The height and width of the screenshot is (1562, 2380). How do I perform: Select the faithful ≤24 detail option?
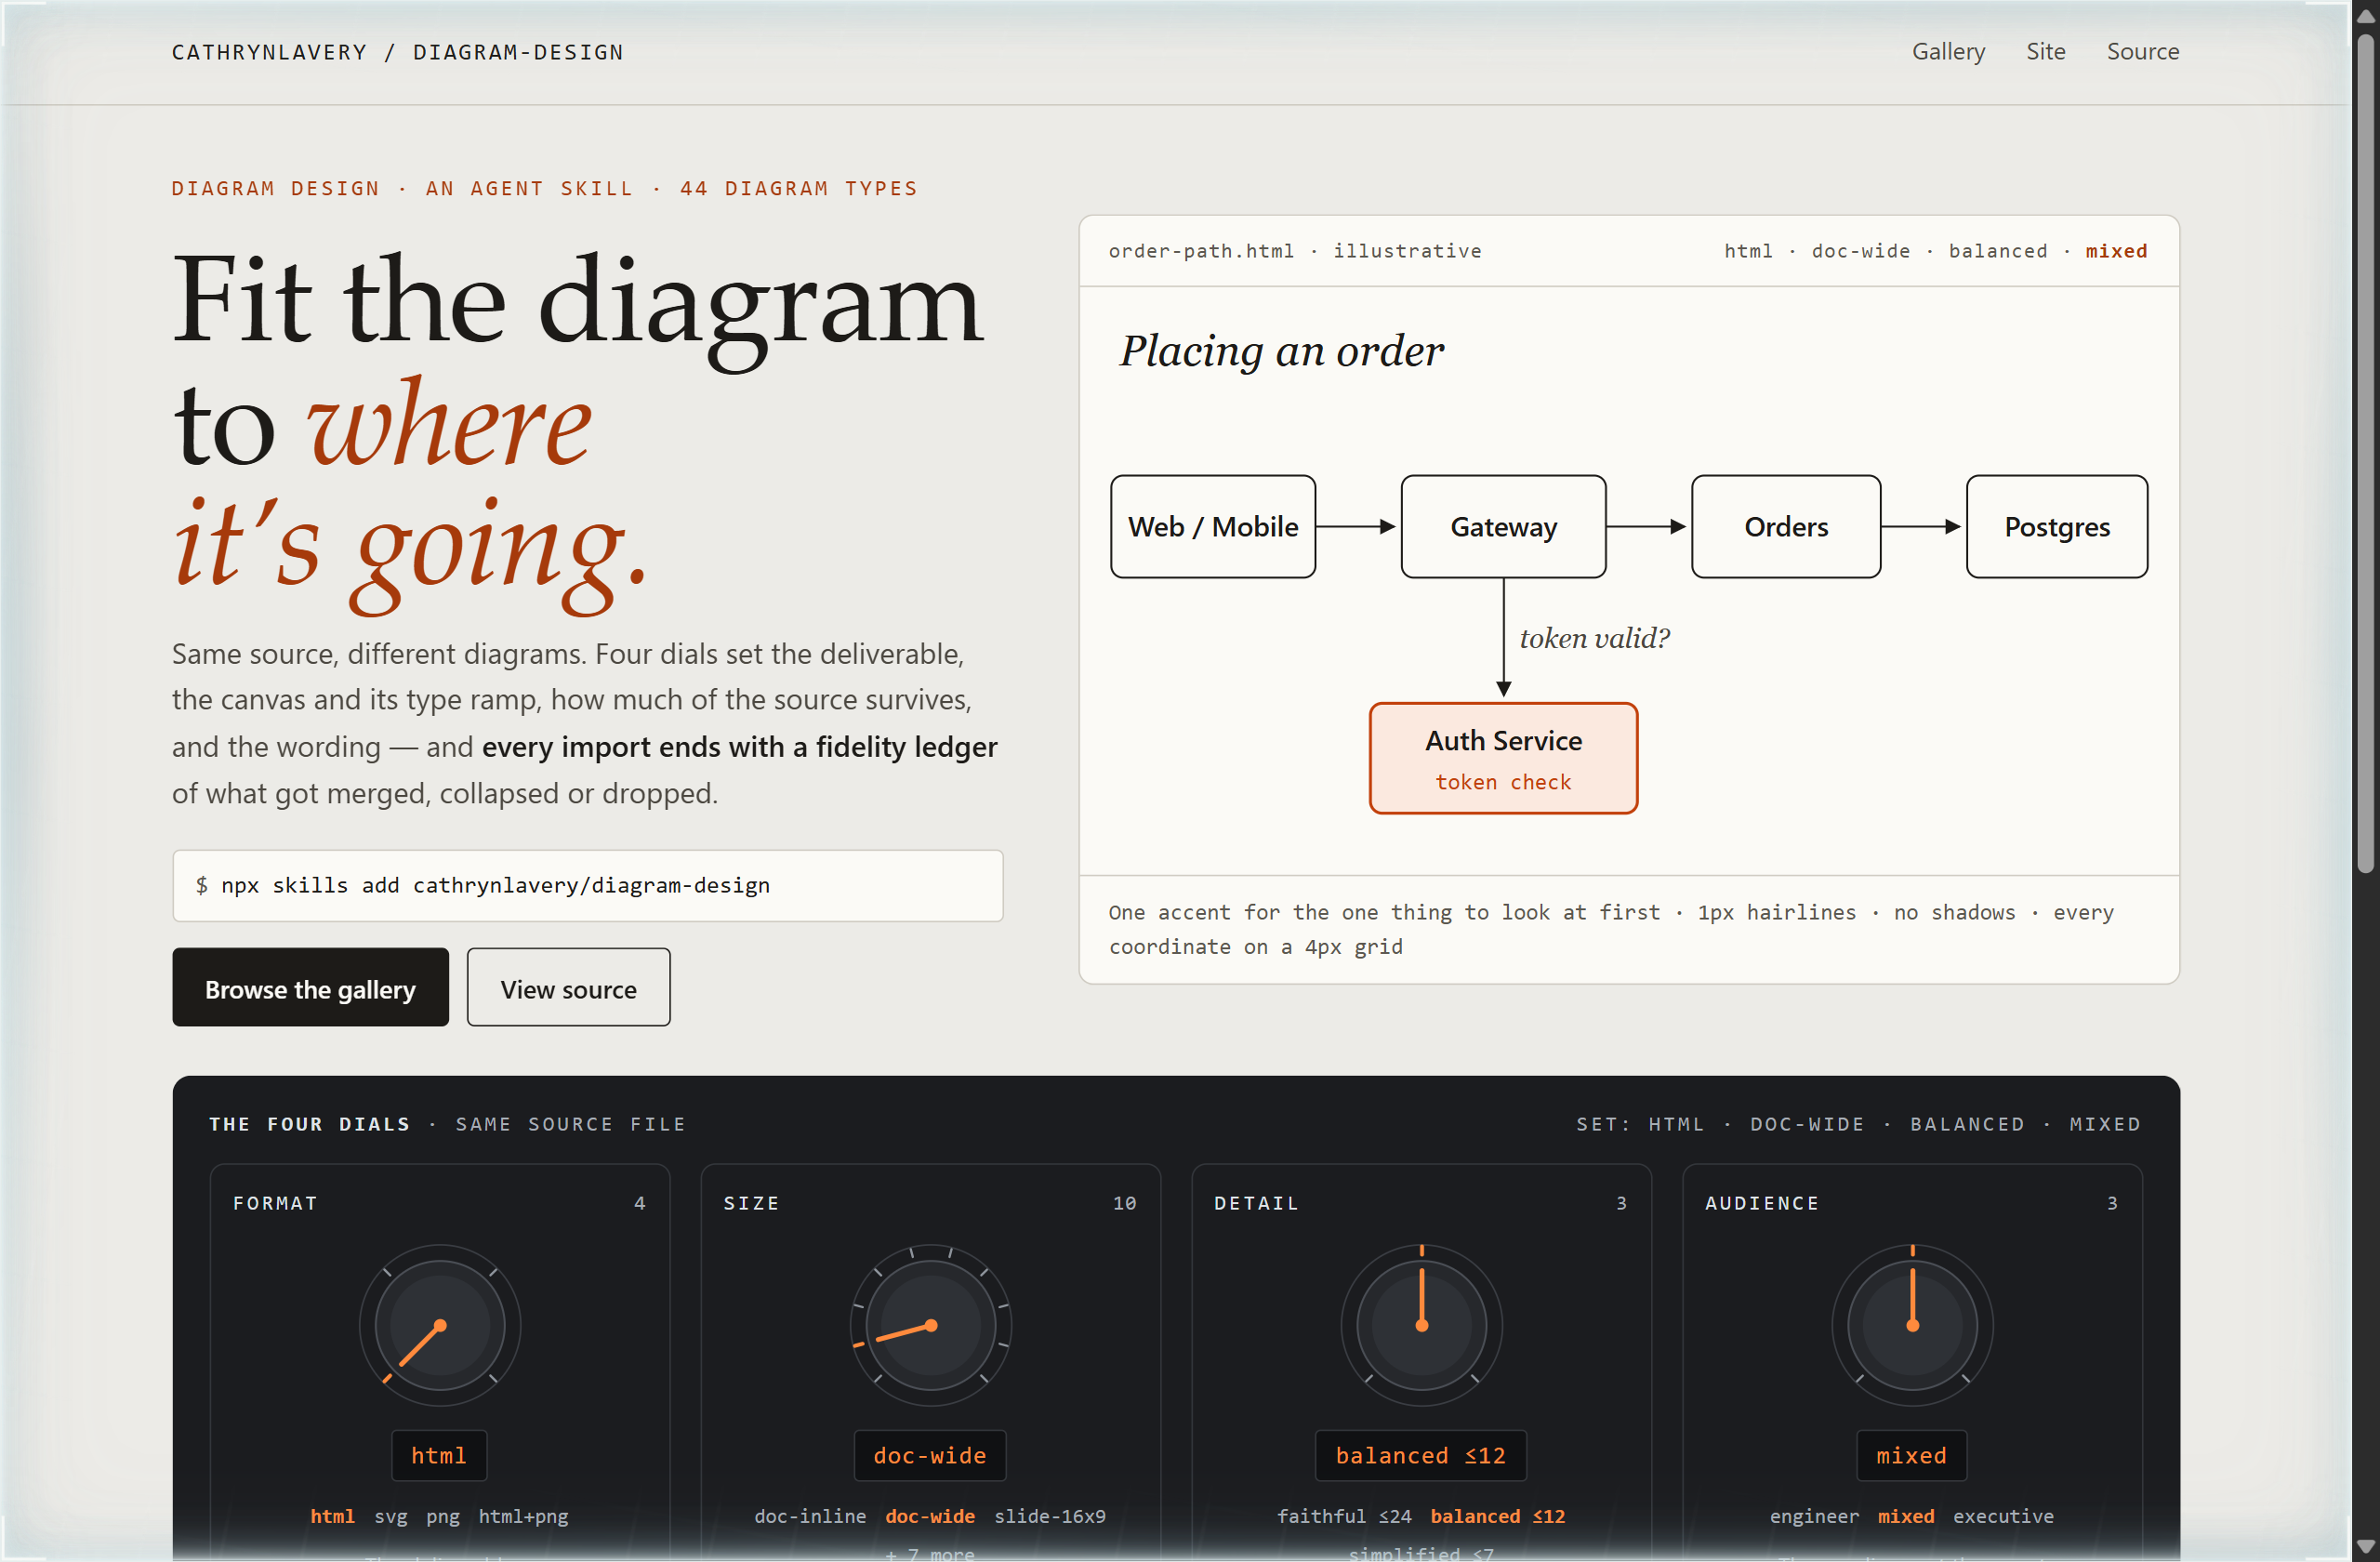1344,1516
